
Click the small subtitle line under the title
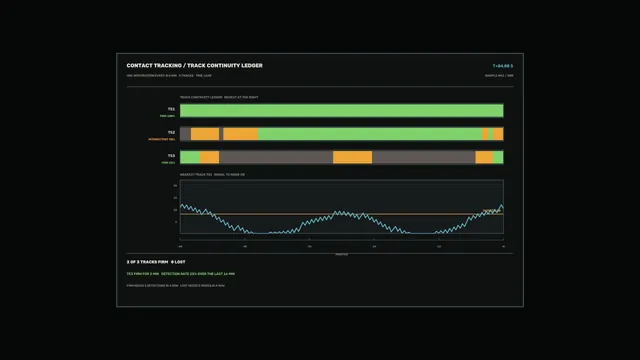click(x=169, y=76)
